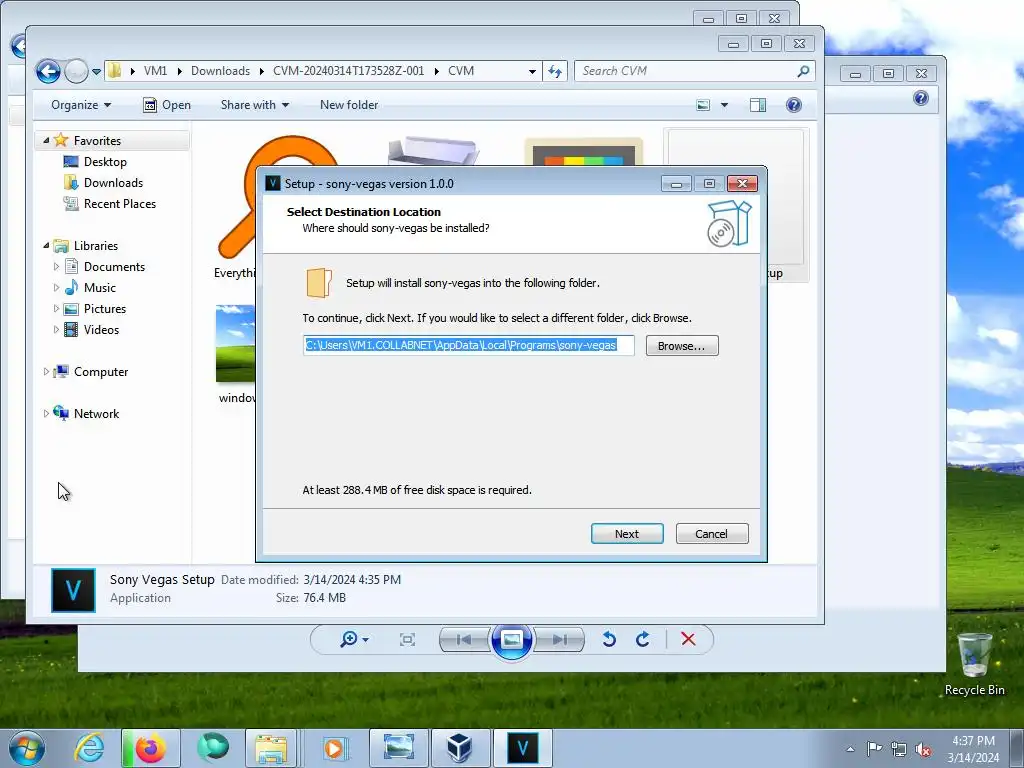Image resolution: width=1024 pixels, height=768 pixels.
Task: Open Windows Explorer from taskbar
Action: (x=271, y=748)
